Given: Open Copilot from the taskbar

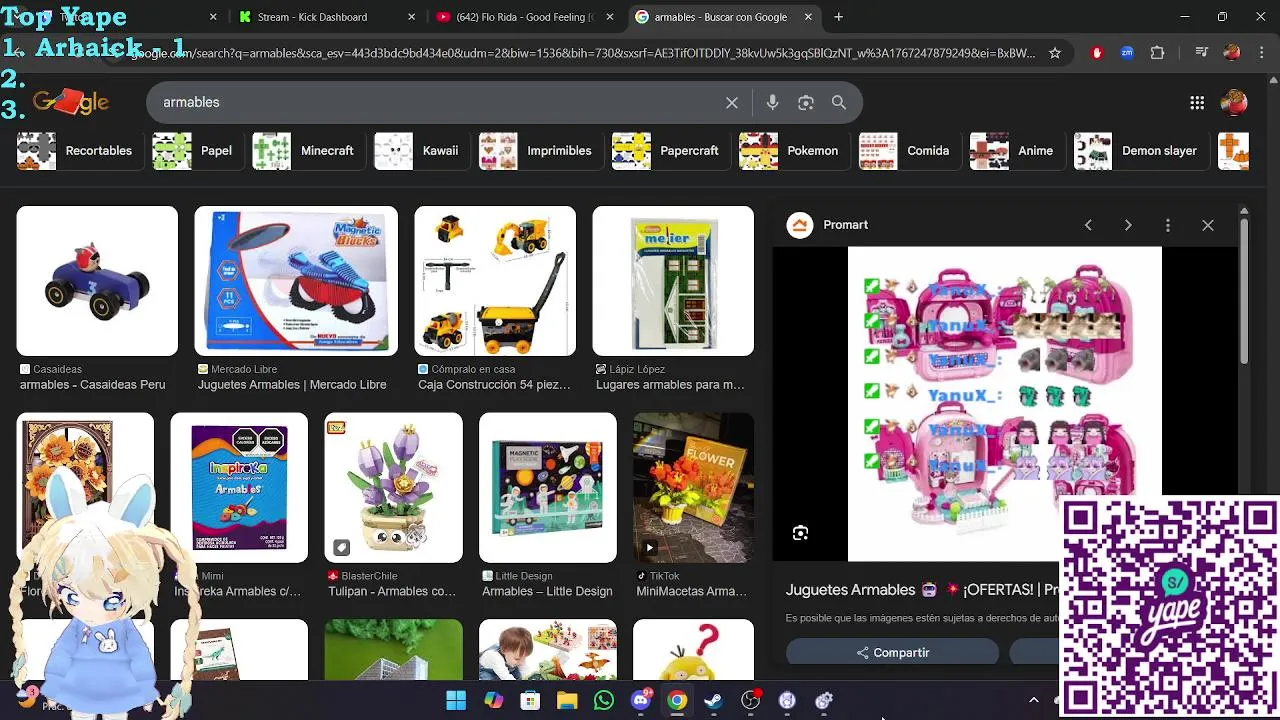Looking at the screenshot, I should tap(493, 700).
